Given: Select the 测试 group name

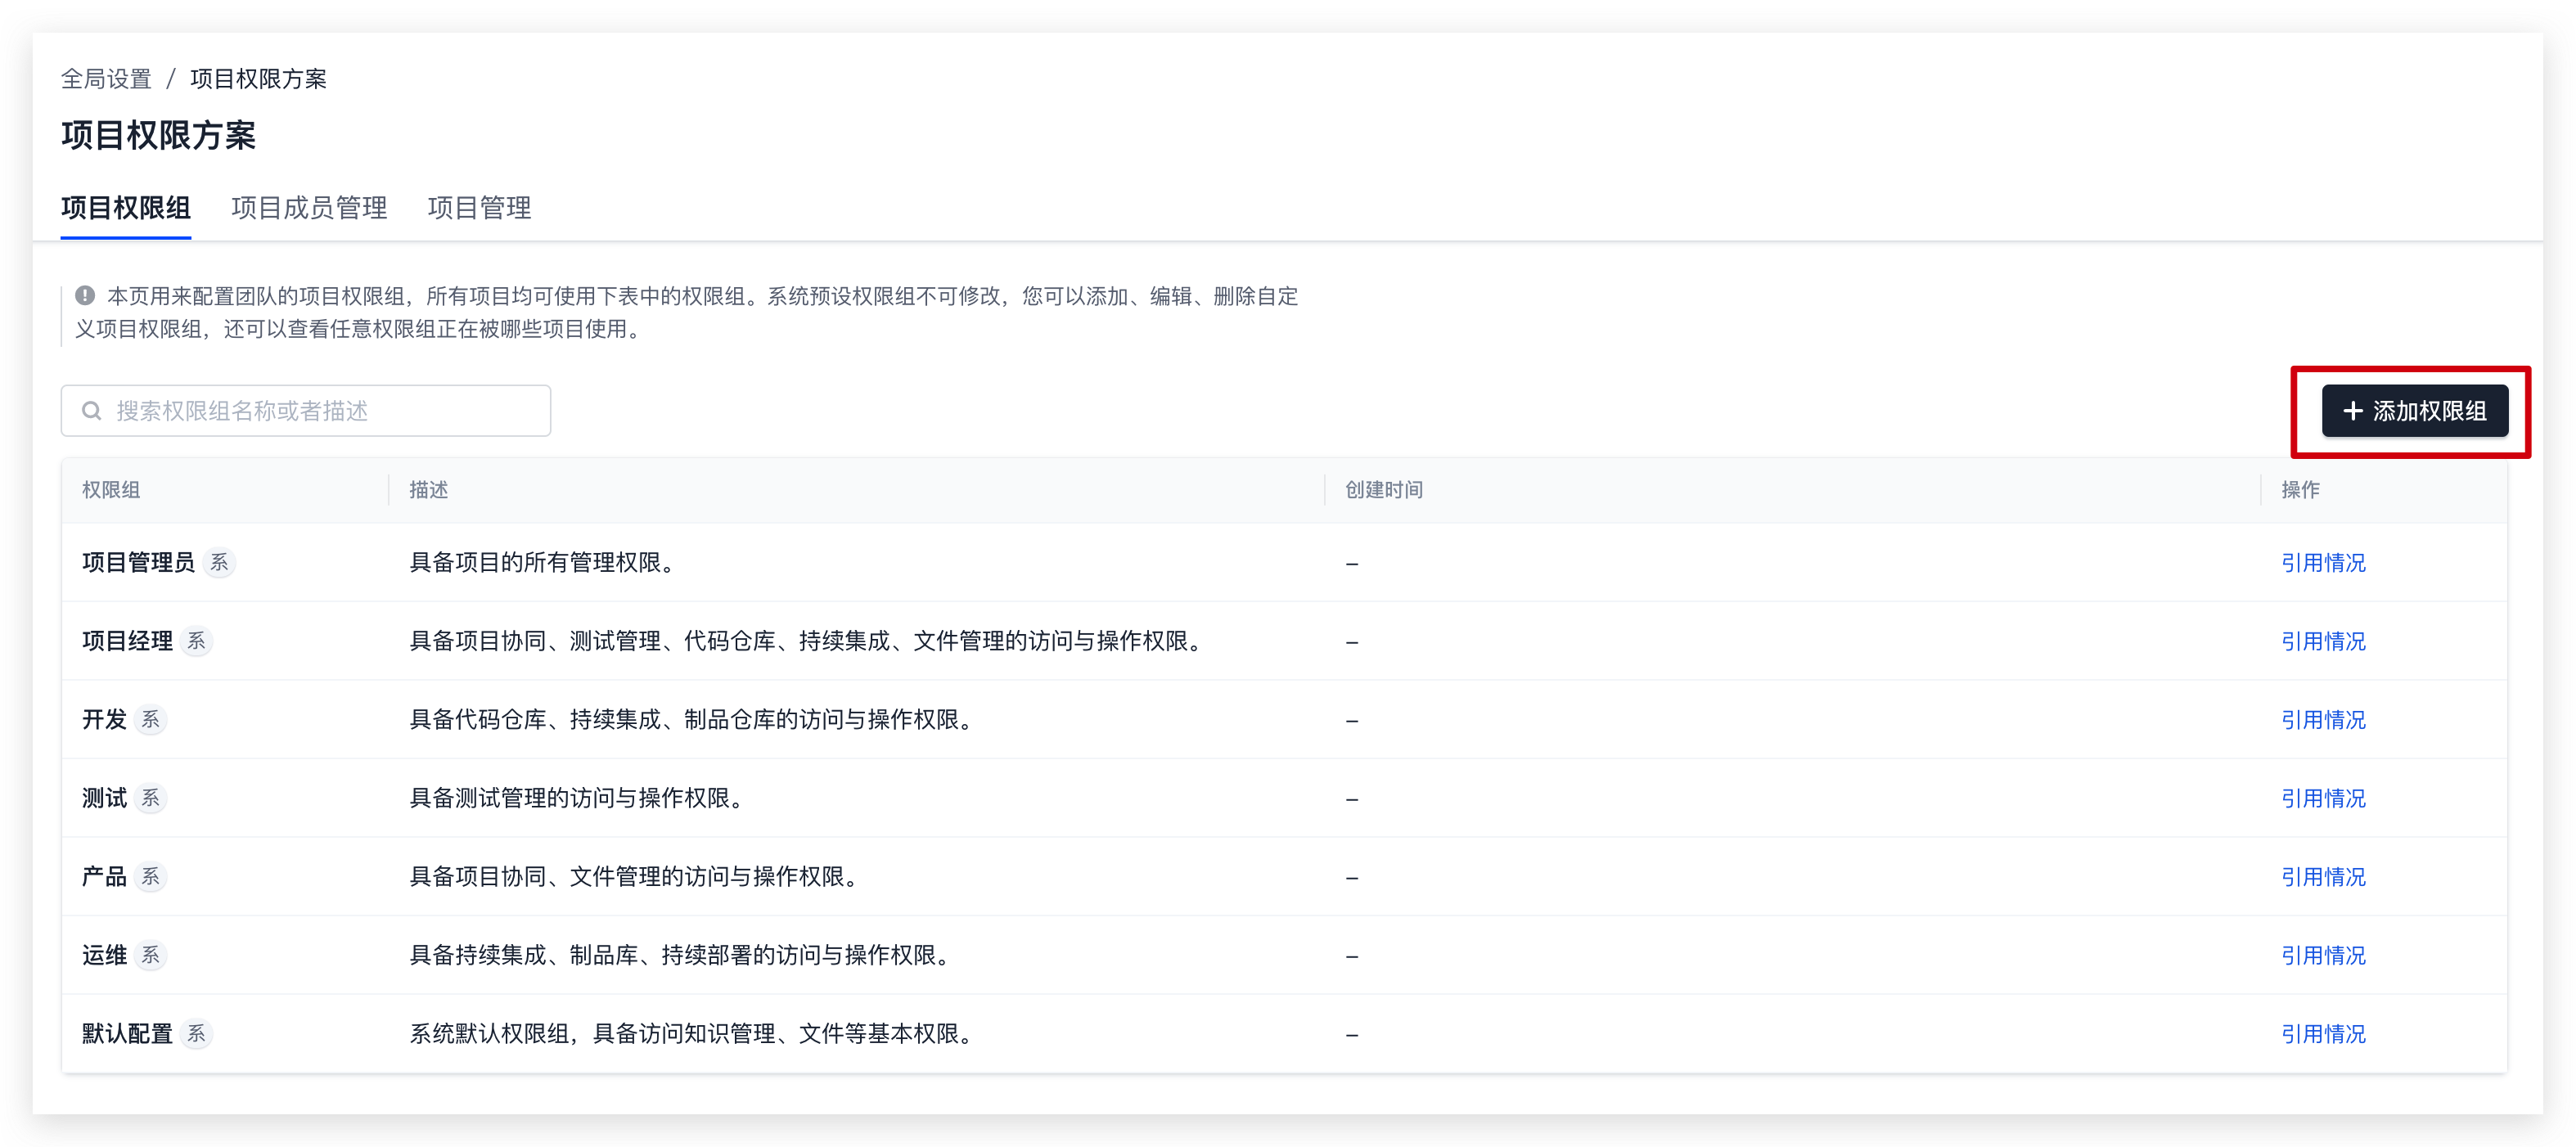Looking at the screenshot, I should pos(104,798).
